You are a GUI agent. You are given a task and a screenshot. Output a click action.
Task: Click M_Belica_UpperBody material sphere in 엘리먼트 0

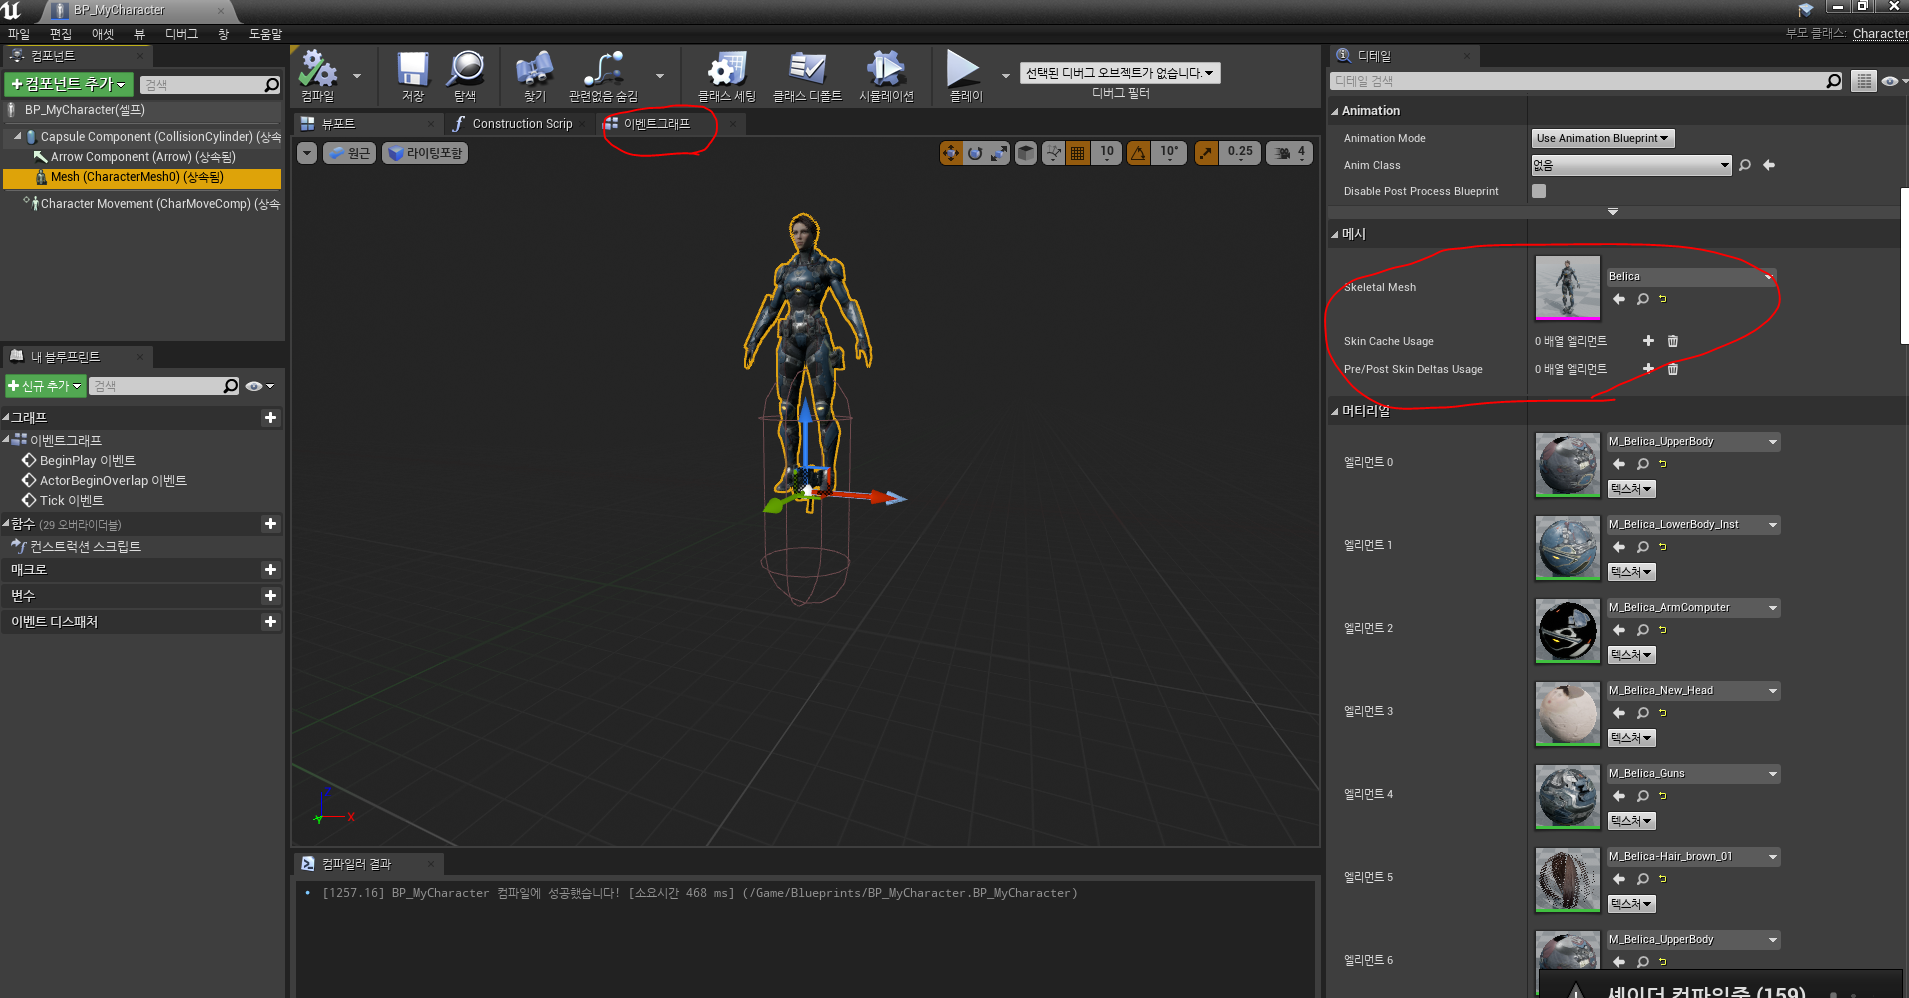coord(1568,465)
